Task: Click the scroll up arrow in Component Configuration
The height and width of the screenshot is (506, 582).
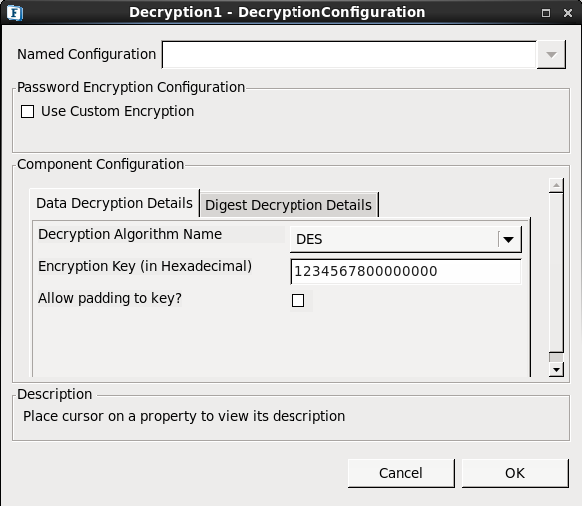Action: (556, 185)
